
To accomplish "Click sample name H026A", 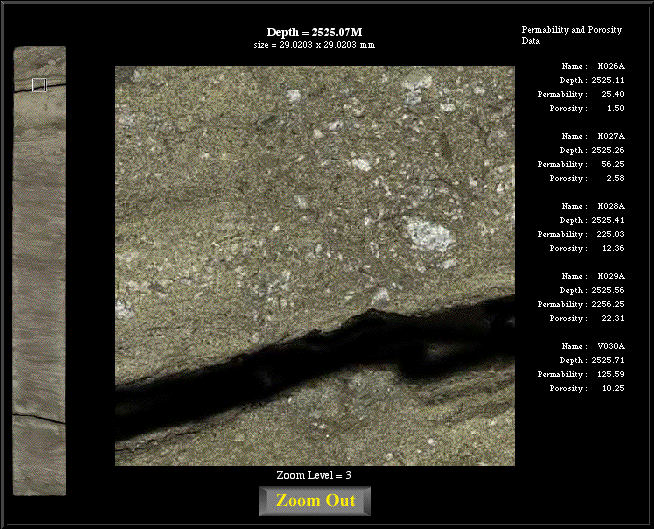I will point(611,66).
